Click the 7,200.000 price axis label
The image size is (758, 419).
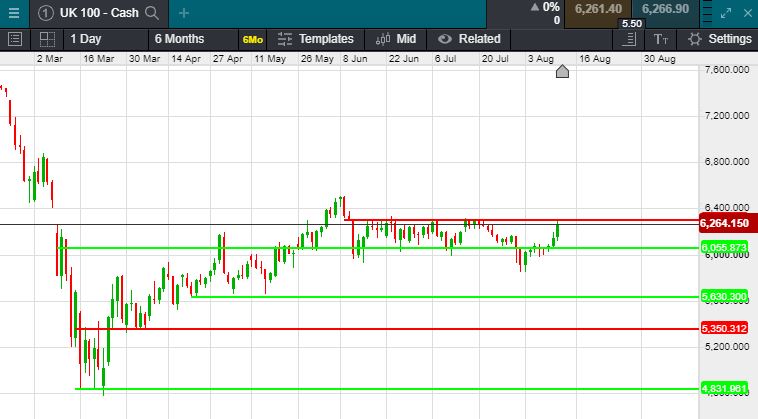[x=727, y=116]
